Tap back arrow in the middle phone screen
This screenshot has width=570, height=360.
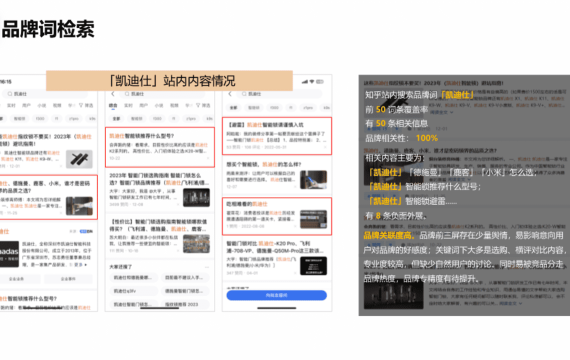113,94
